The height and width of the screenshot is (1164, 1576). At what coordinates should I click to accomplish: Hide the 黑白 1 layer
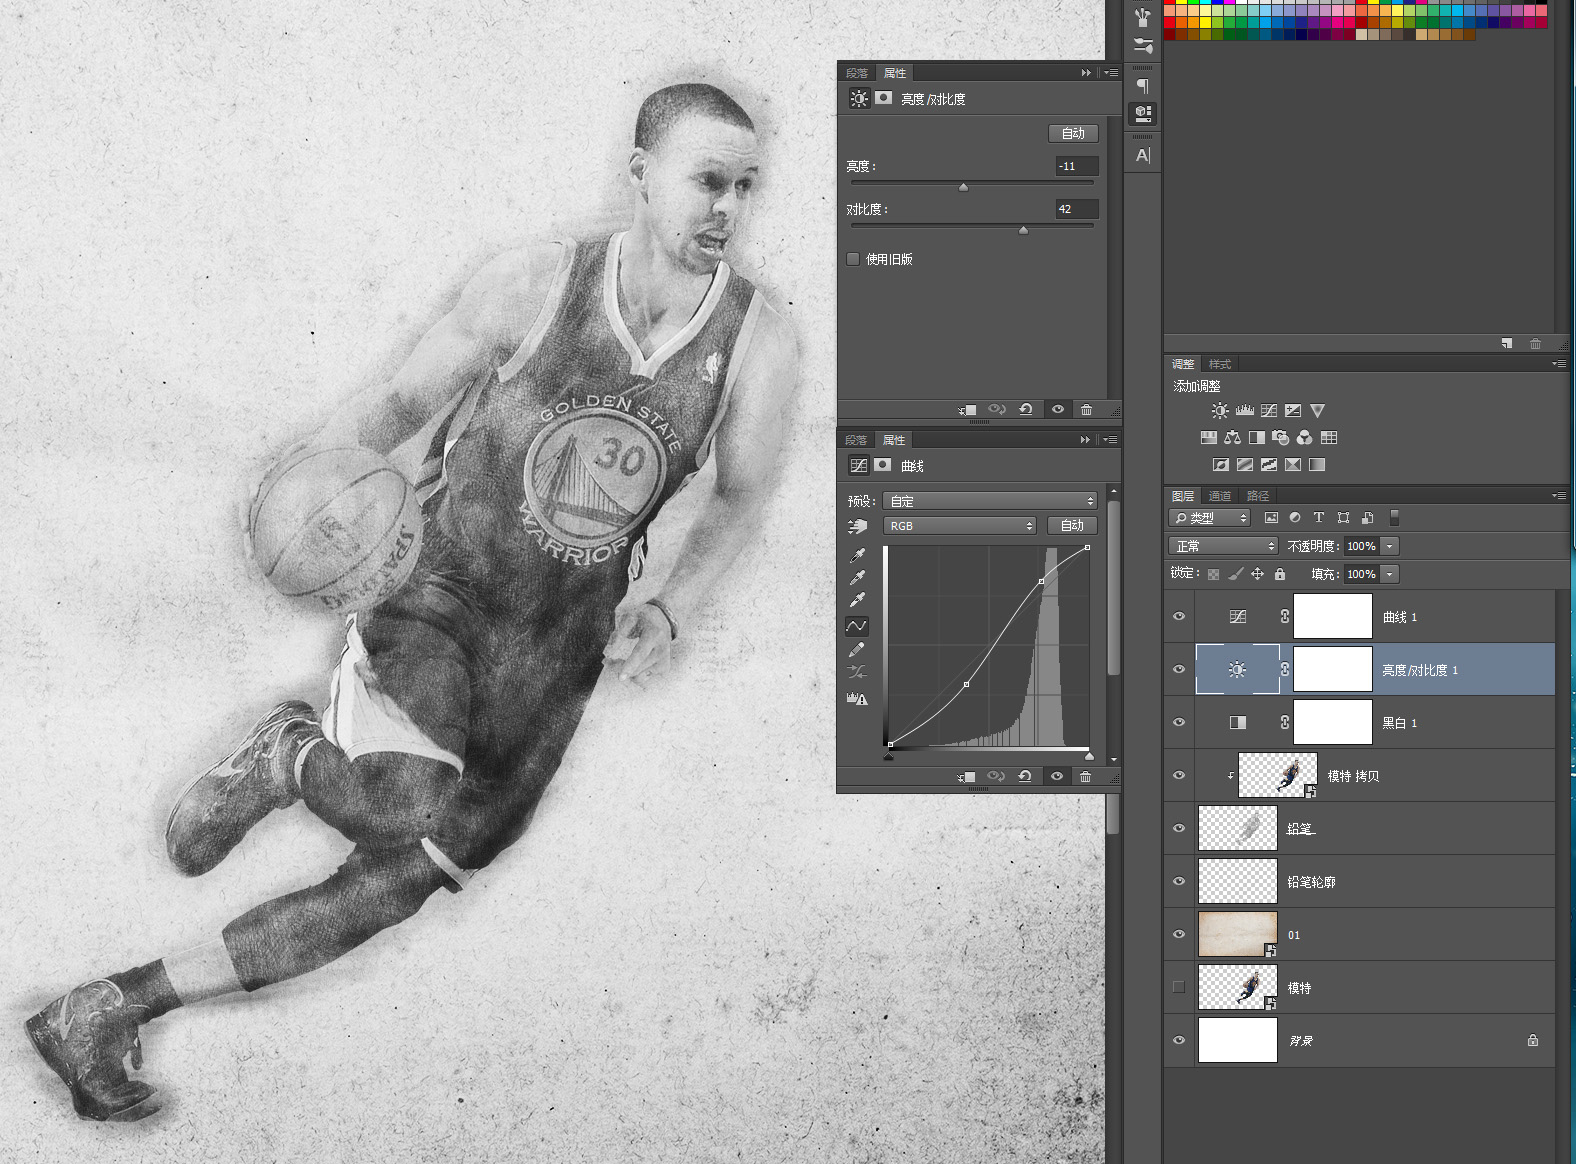click(x=1179, y=723)
